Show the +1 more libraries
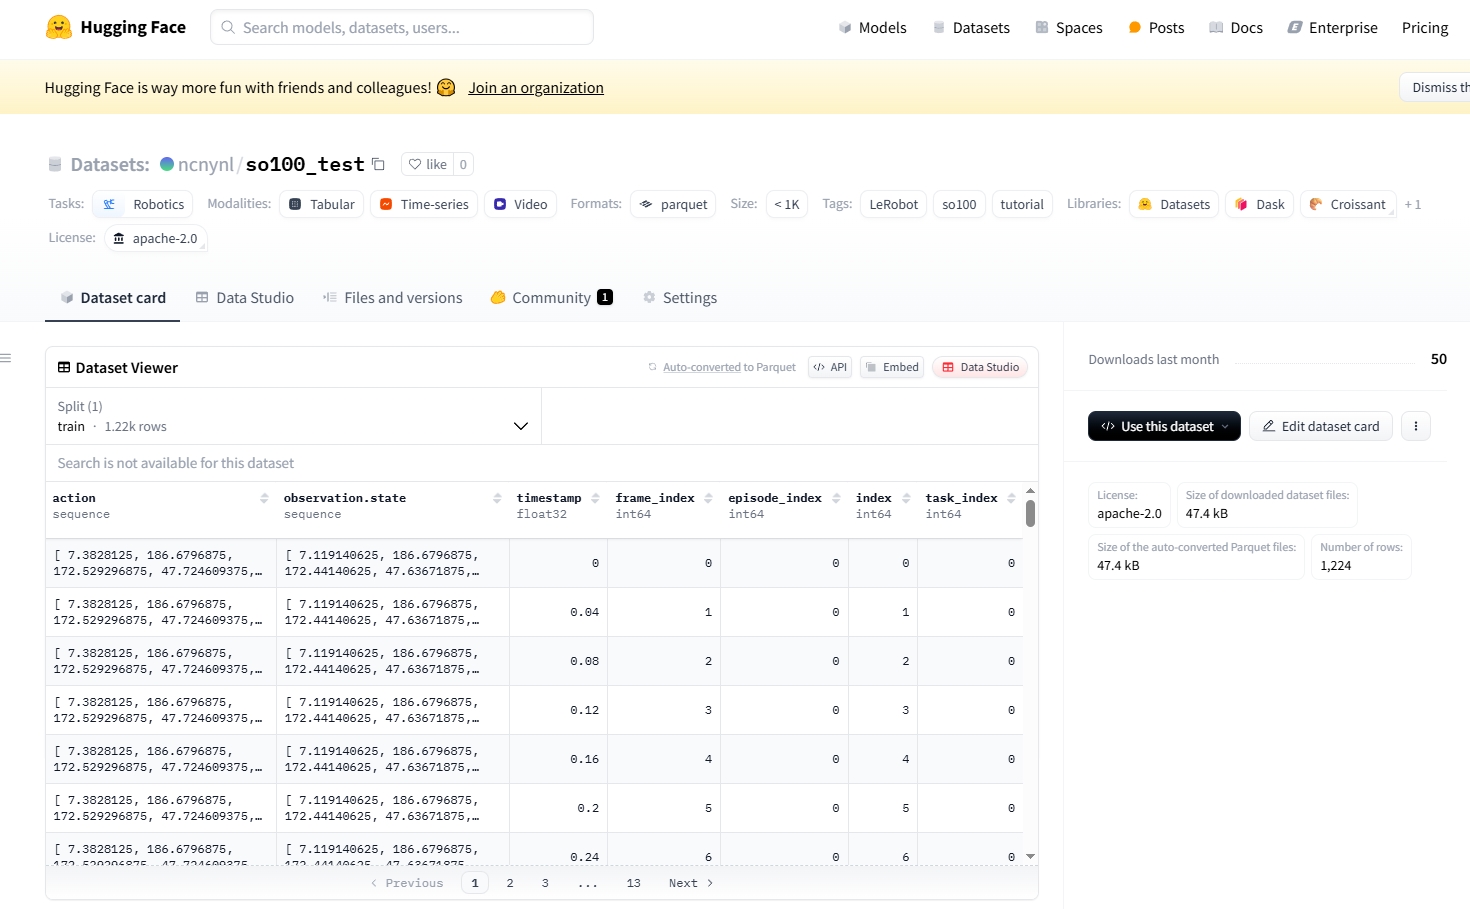Viewport: 1470px width, 909px height. pos(1412,204)
